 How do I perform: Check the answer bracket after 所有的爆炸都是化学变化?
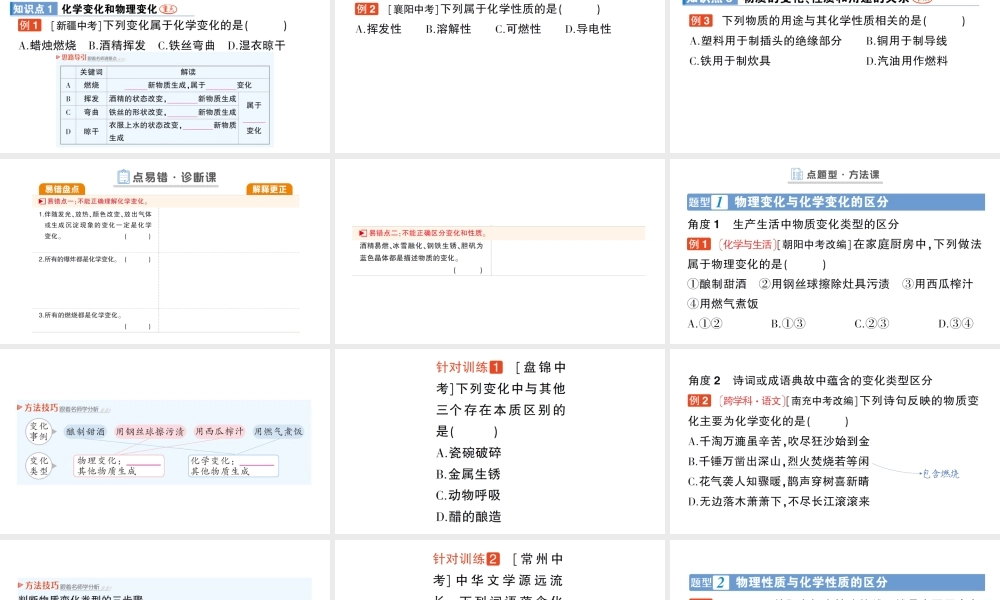coord(137,259)
